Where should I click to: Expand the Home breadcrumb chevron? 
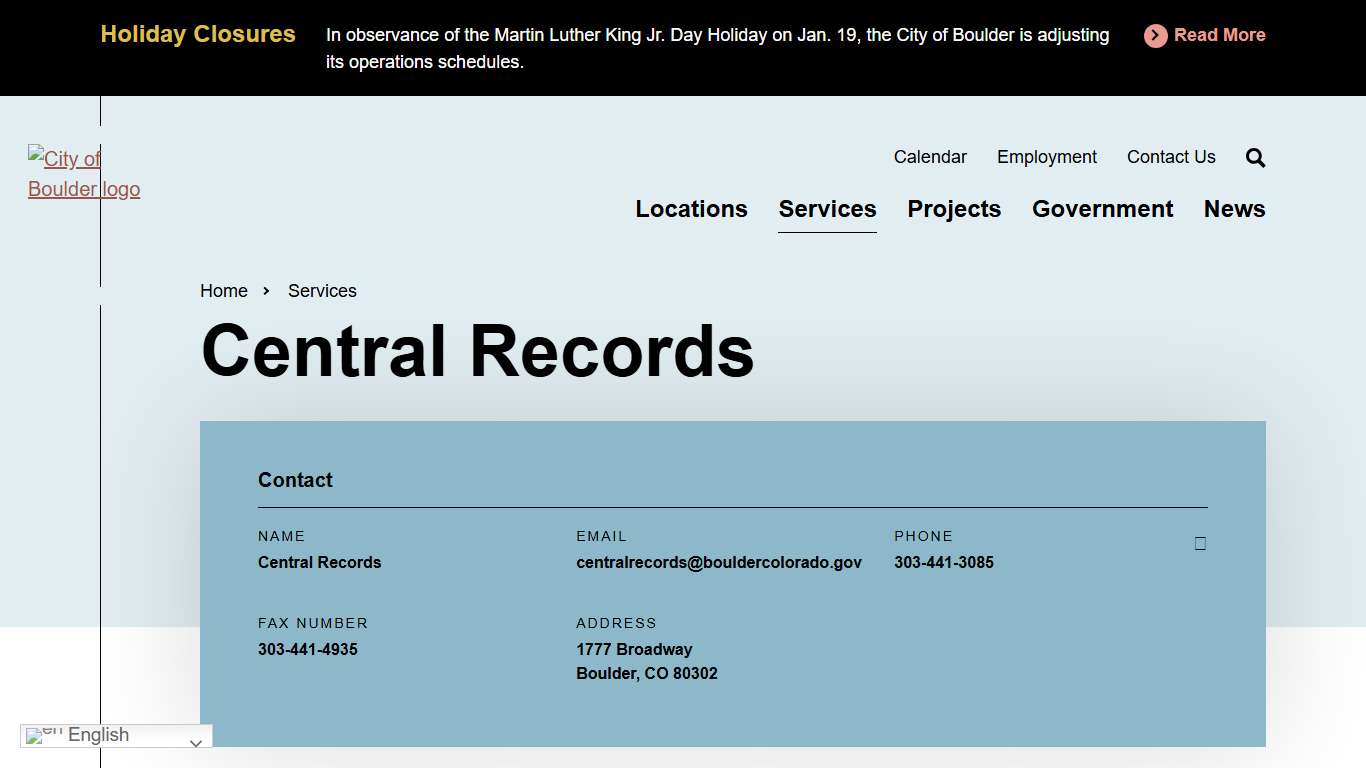point(265,291)
